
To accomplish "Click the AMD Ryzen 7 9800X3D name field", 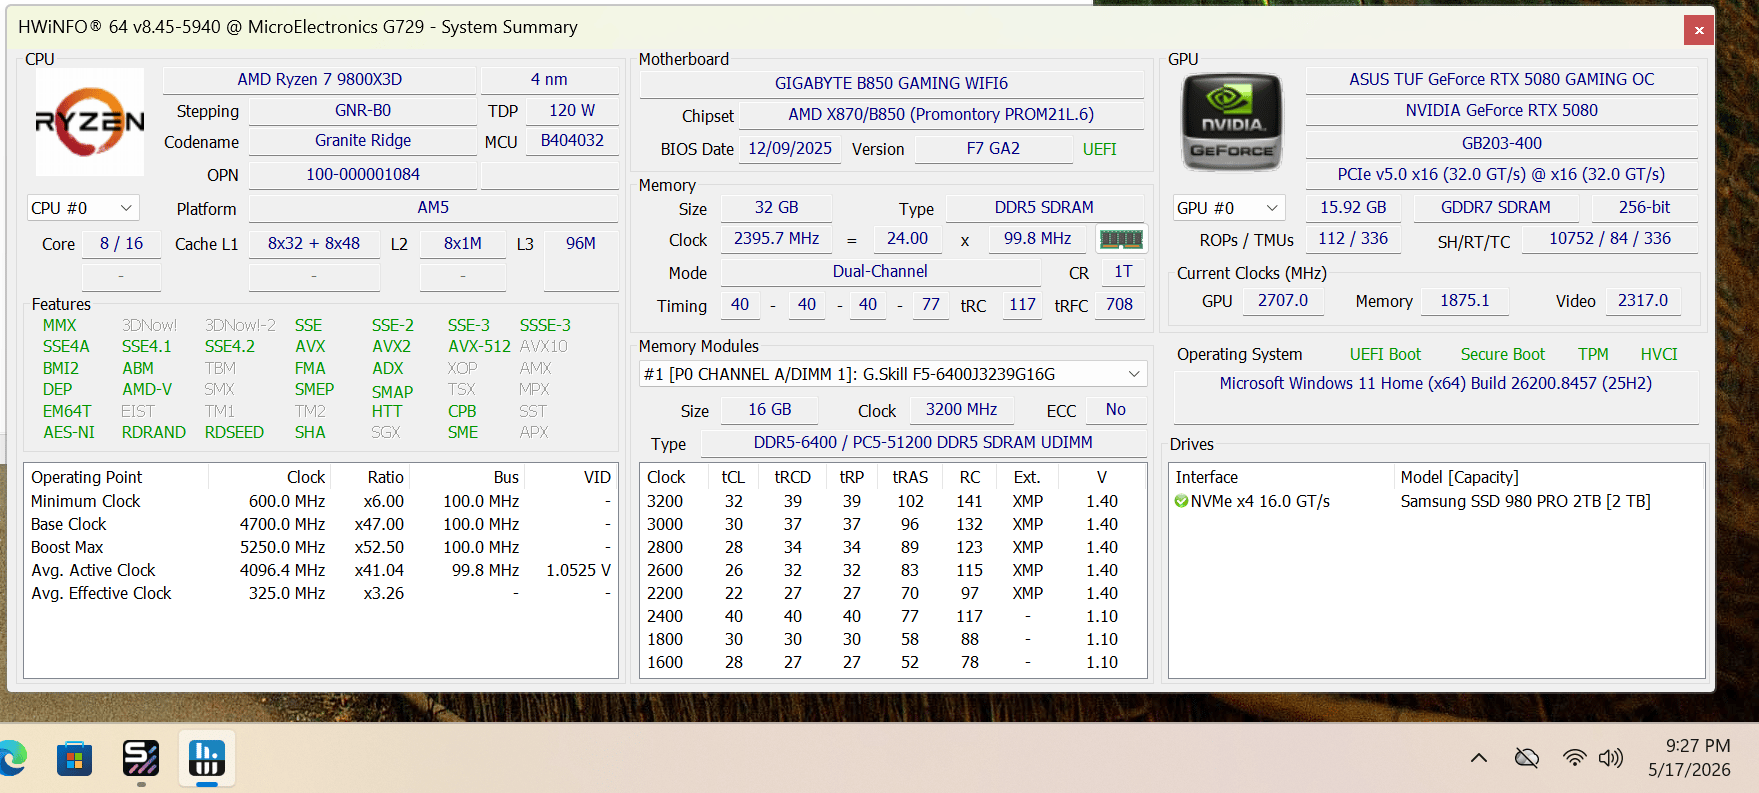I will [320, 80].
